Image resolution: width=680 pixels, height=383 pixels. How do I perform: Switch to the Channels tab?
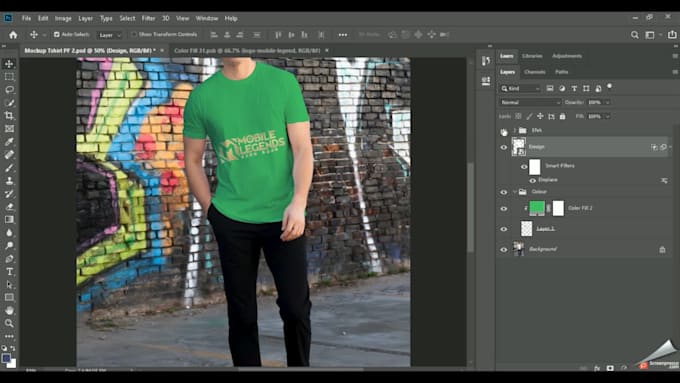(535, 72)
